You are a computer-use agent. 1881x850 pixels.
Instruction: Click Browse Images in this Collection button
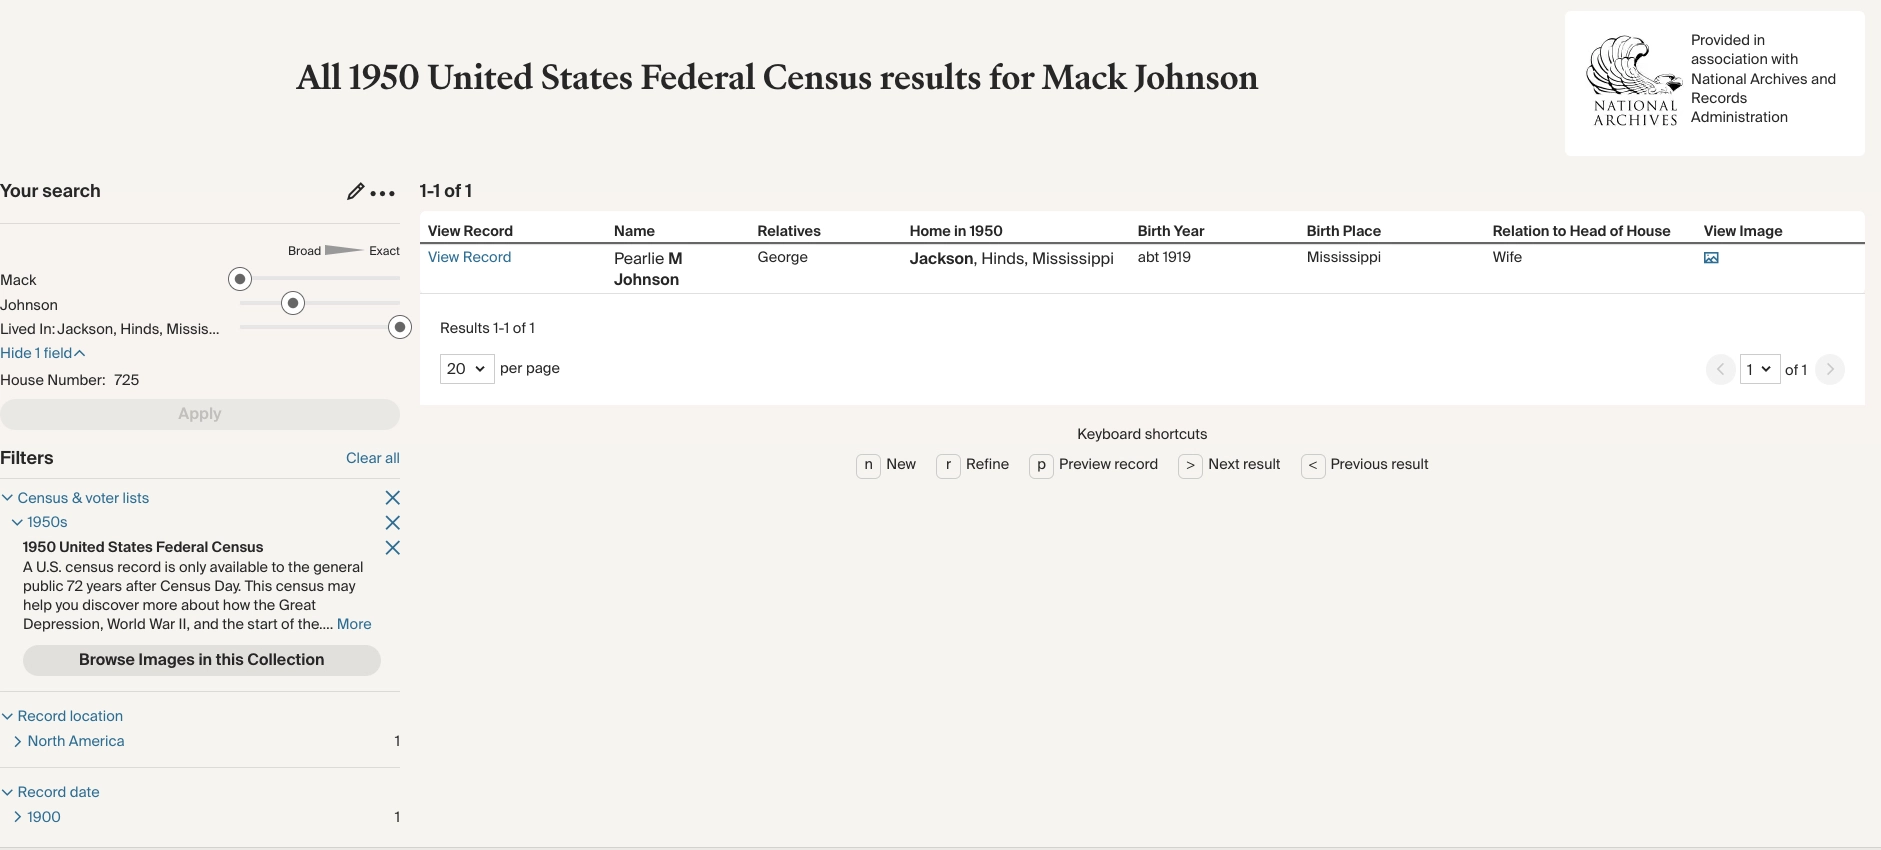[x=201, y=660]
